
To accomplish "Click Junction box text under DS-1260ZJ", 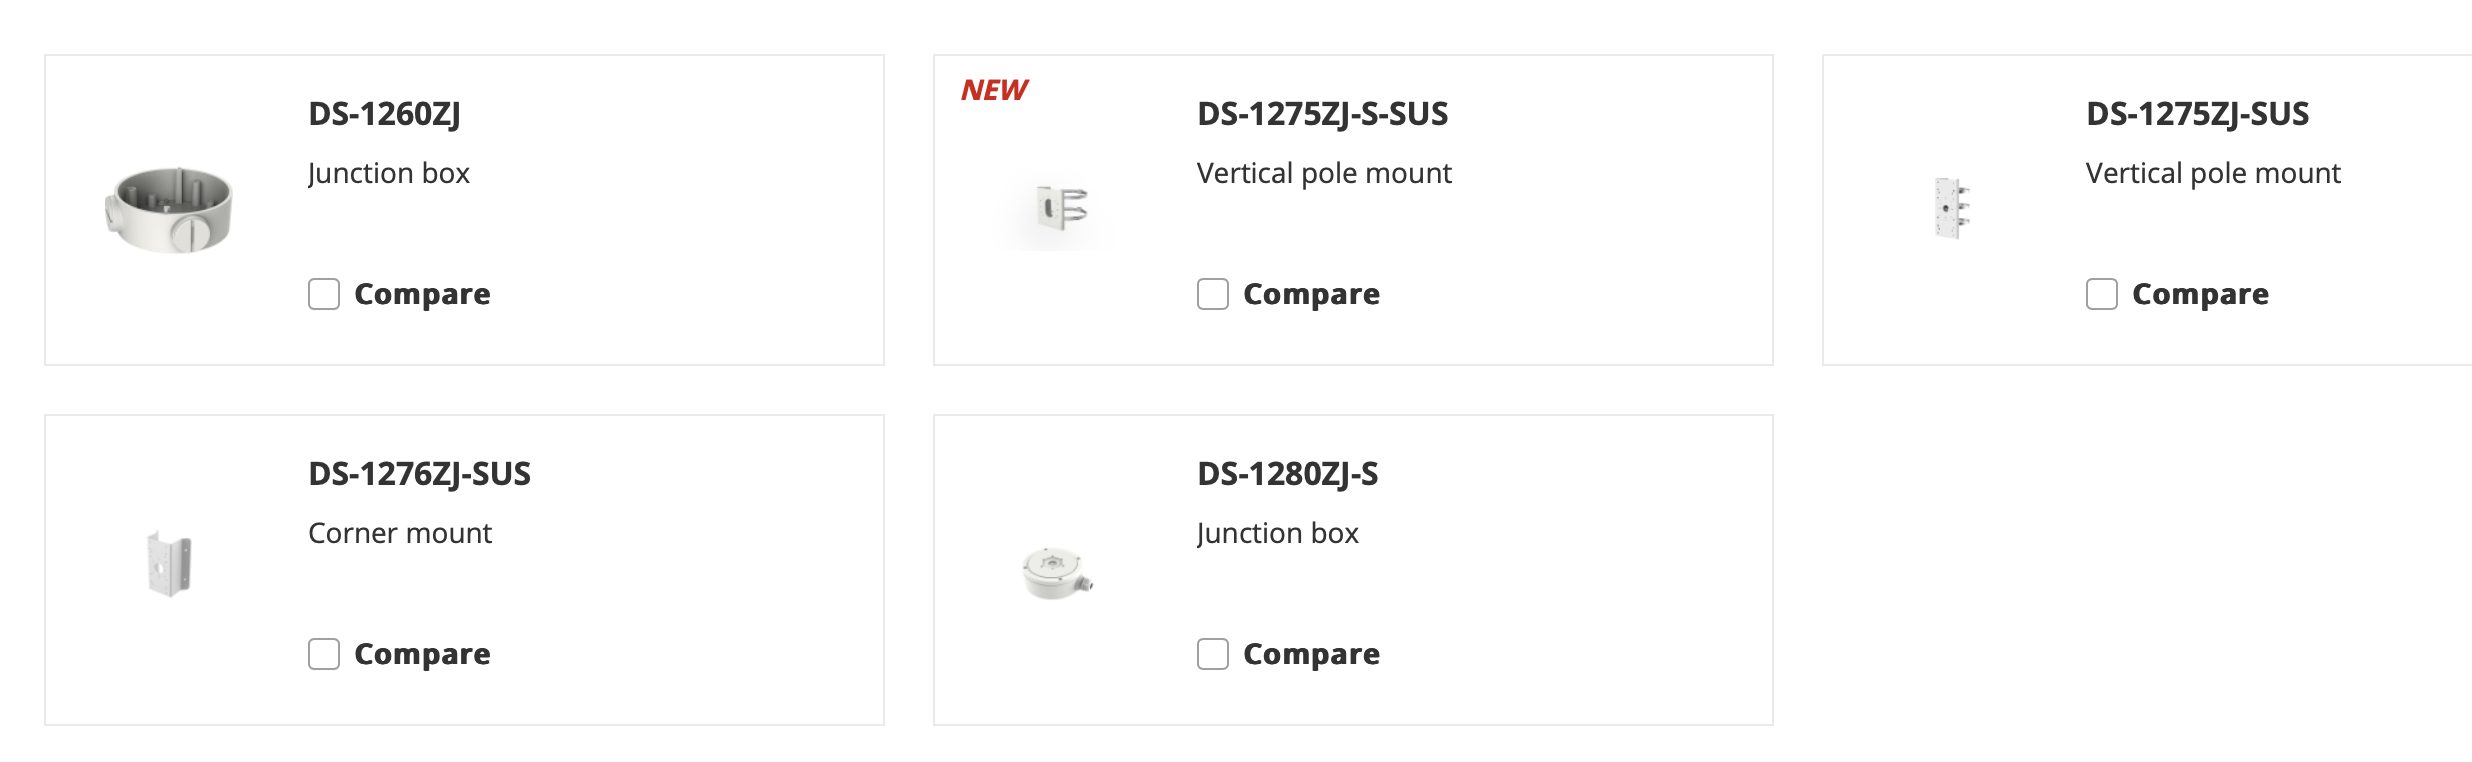I will click(x=388, y=173).
